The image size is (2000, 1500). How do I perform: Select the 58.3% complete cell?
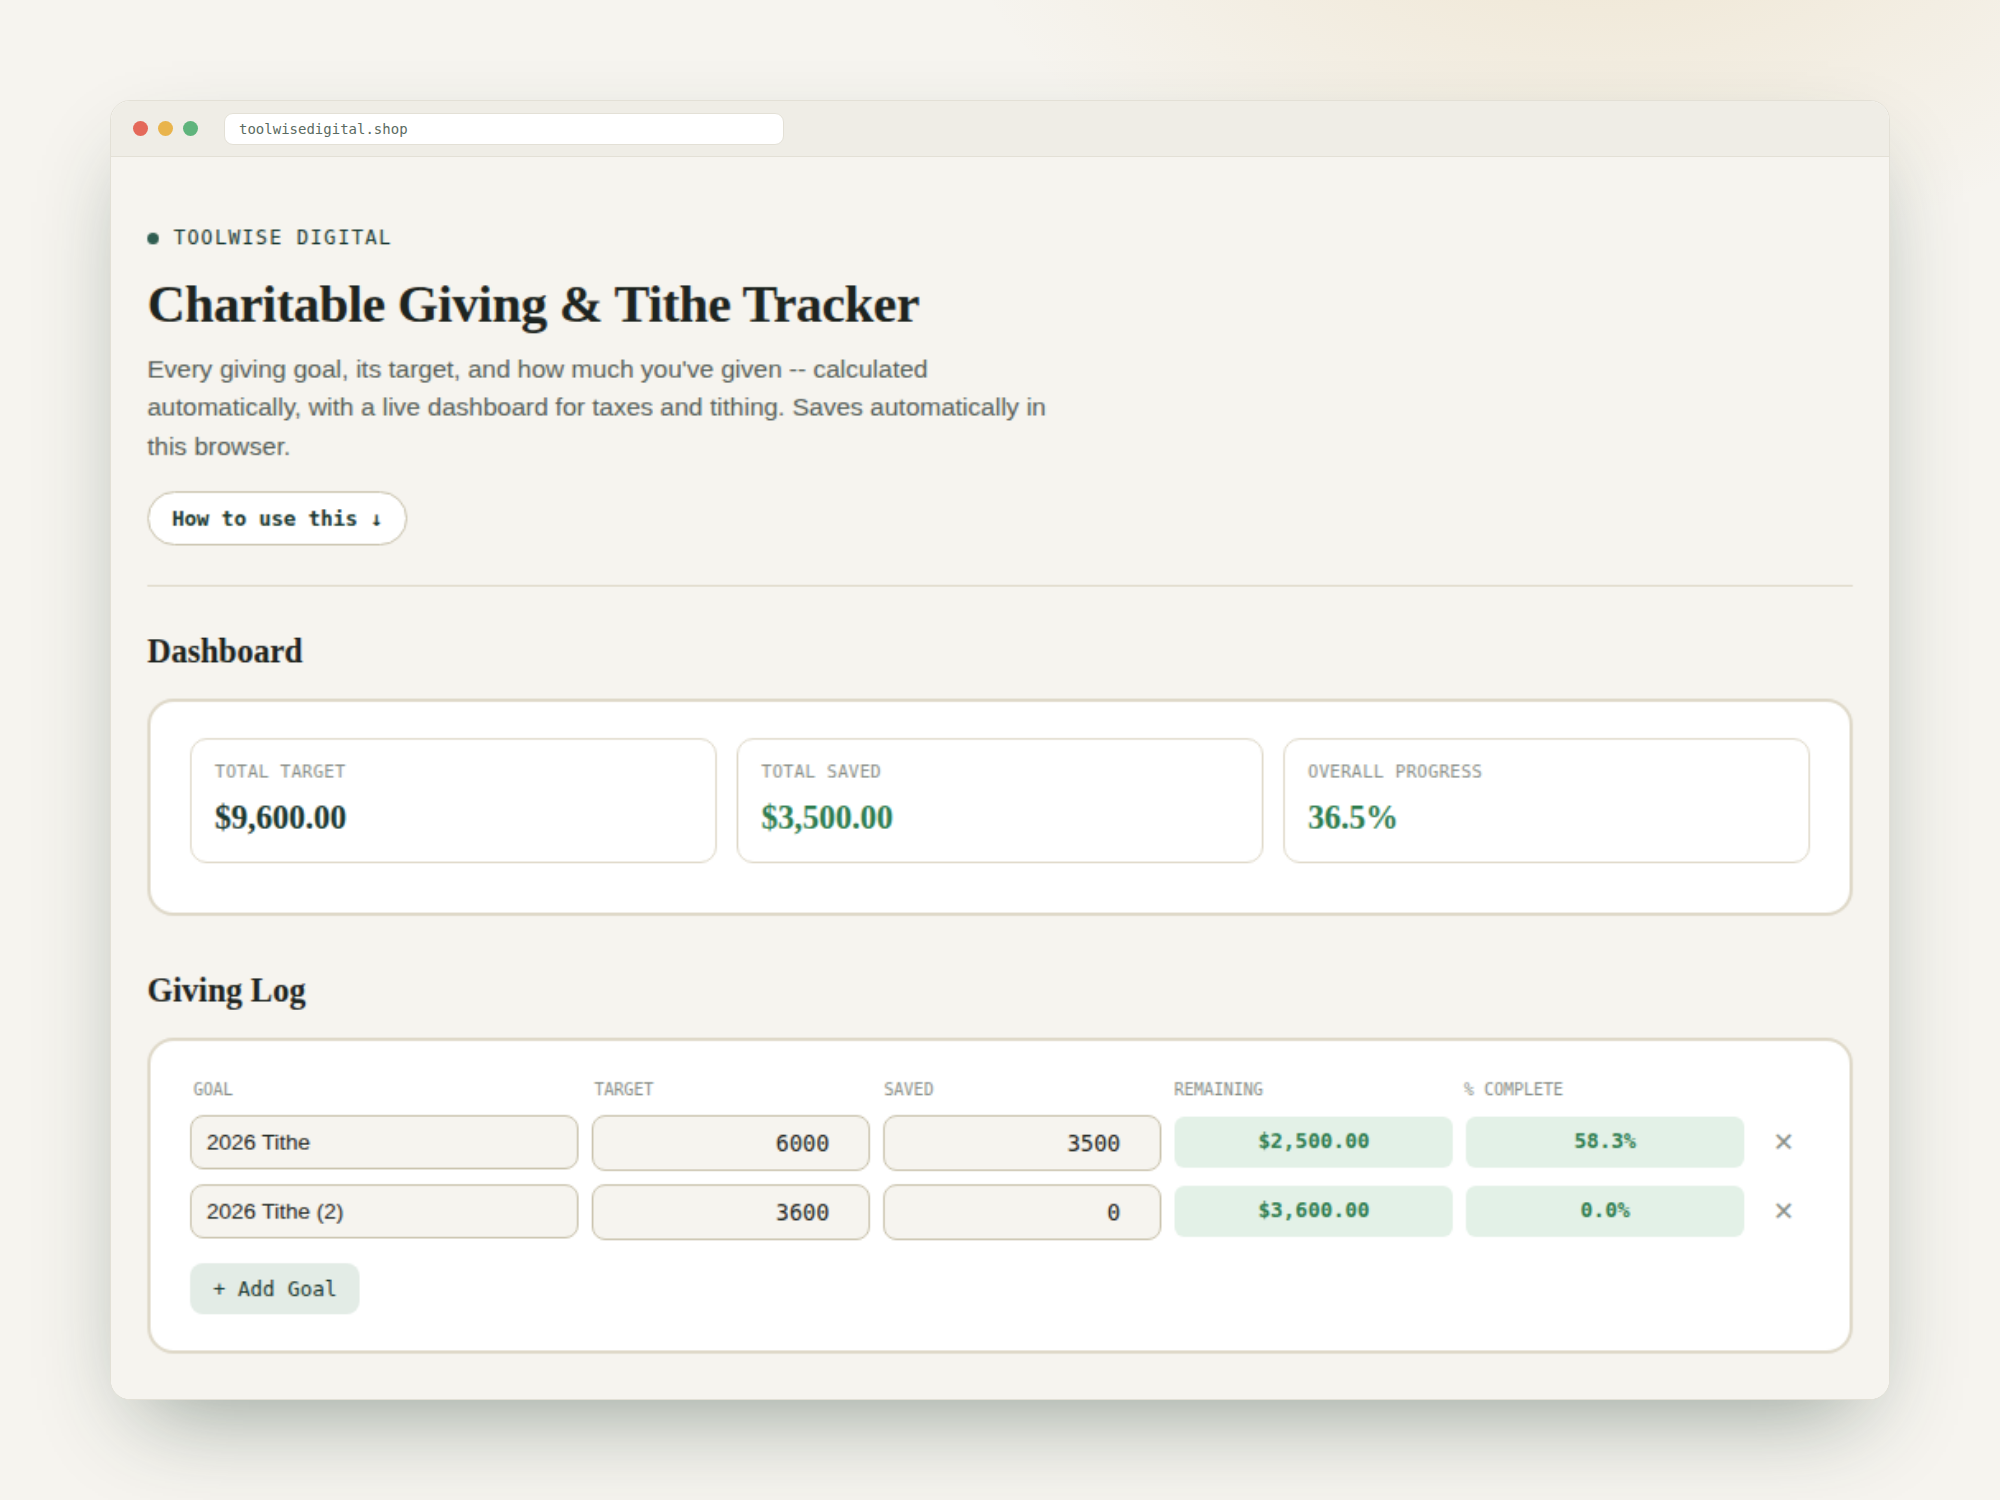[x=1605, y=1142]
